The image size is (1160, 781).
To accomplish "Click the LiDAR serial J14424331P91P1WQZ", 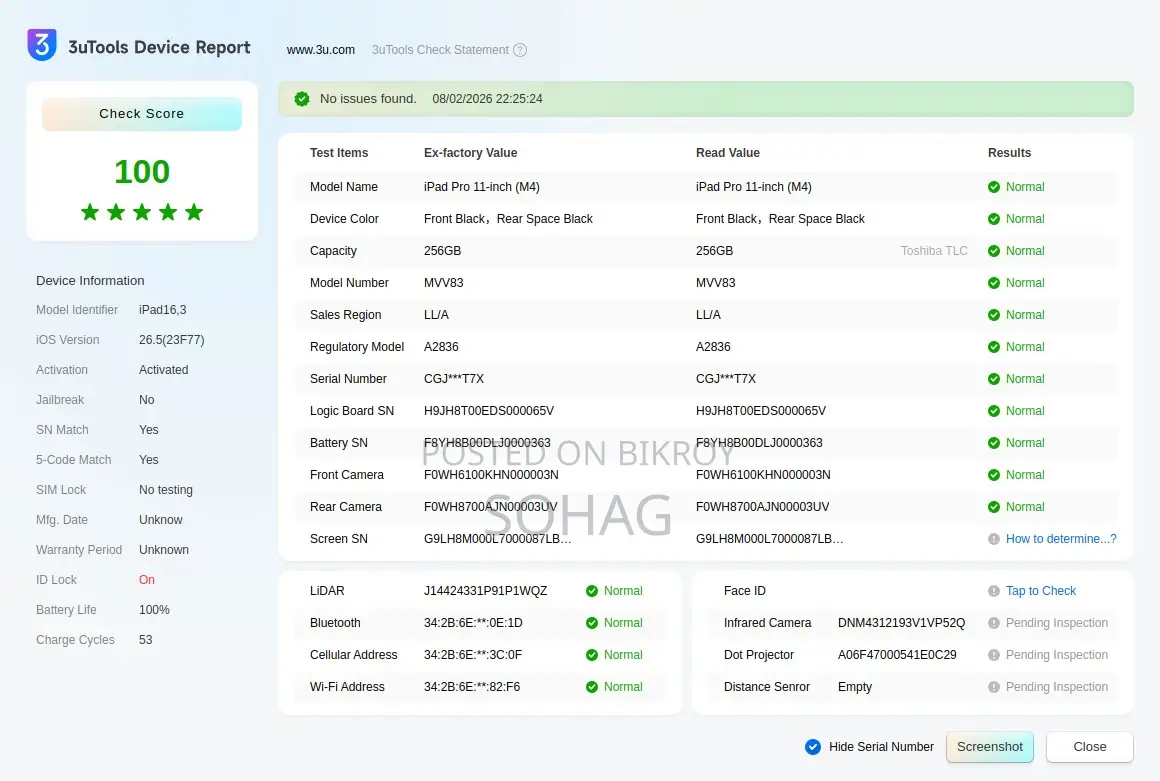I will click(485, 591).
